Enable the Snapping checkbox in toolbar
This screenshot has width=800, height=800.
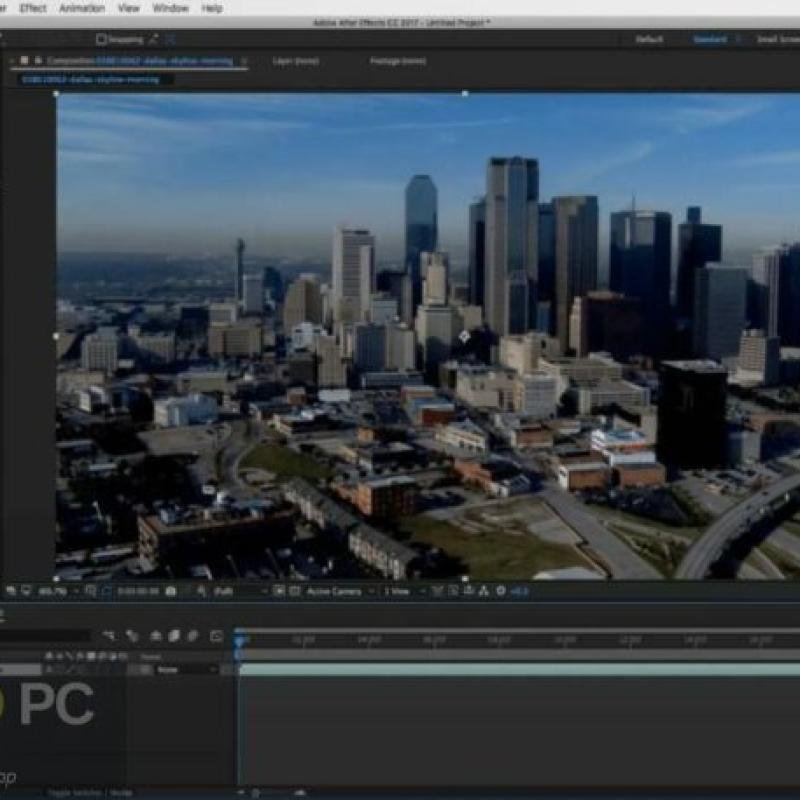pyautogui.click(x=101, y=39)
